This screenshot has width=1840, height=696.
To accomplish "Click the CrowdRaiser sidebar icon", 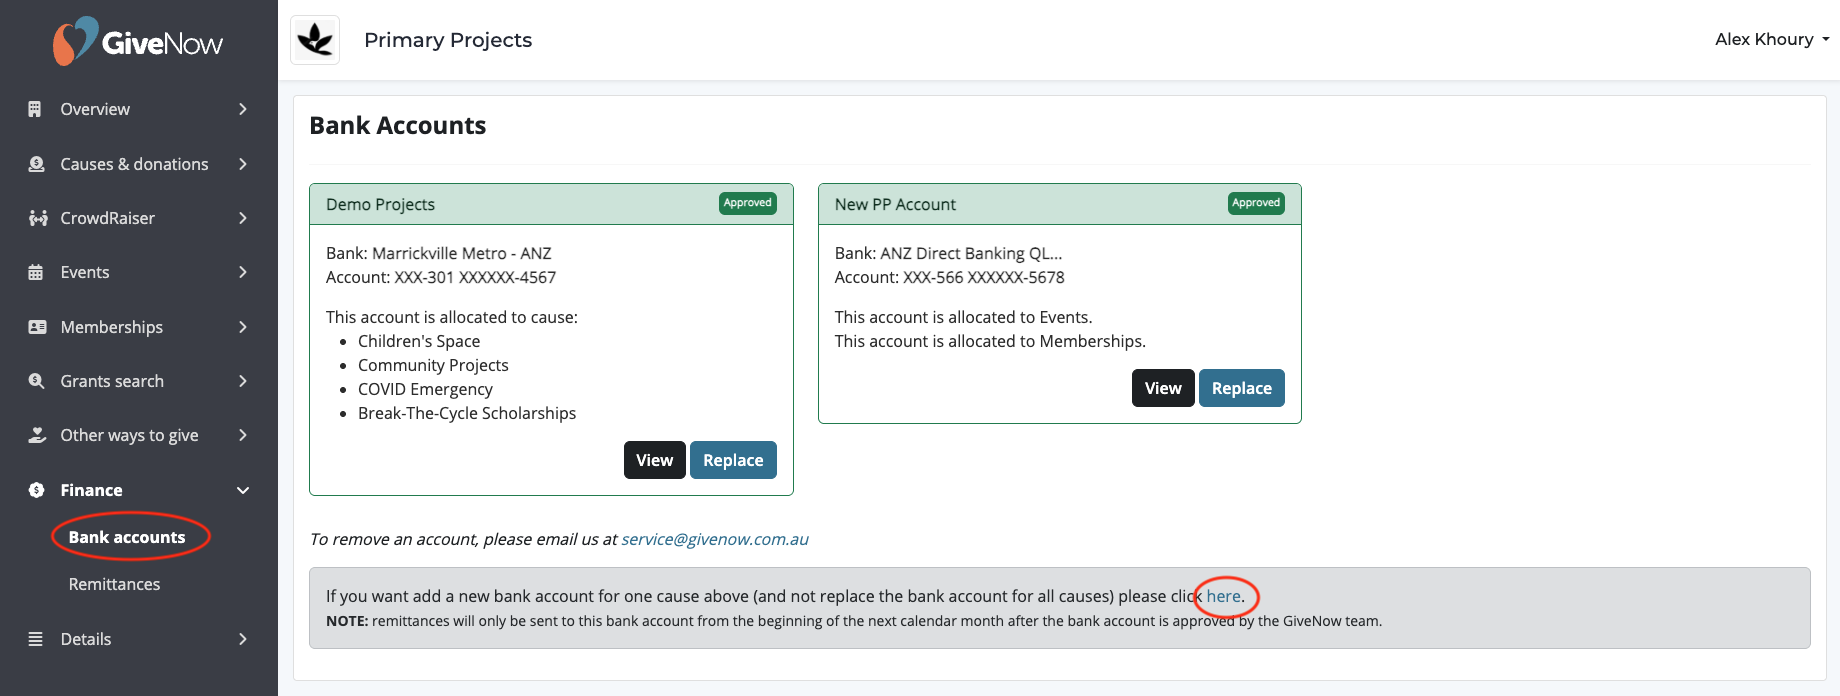I will click(x=38, y=218).
